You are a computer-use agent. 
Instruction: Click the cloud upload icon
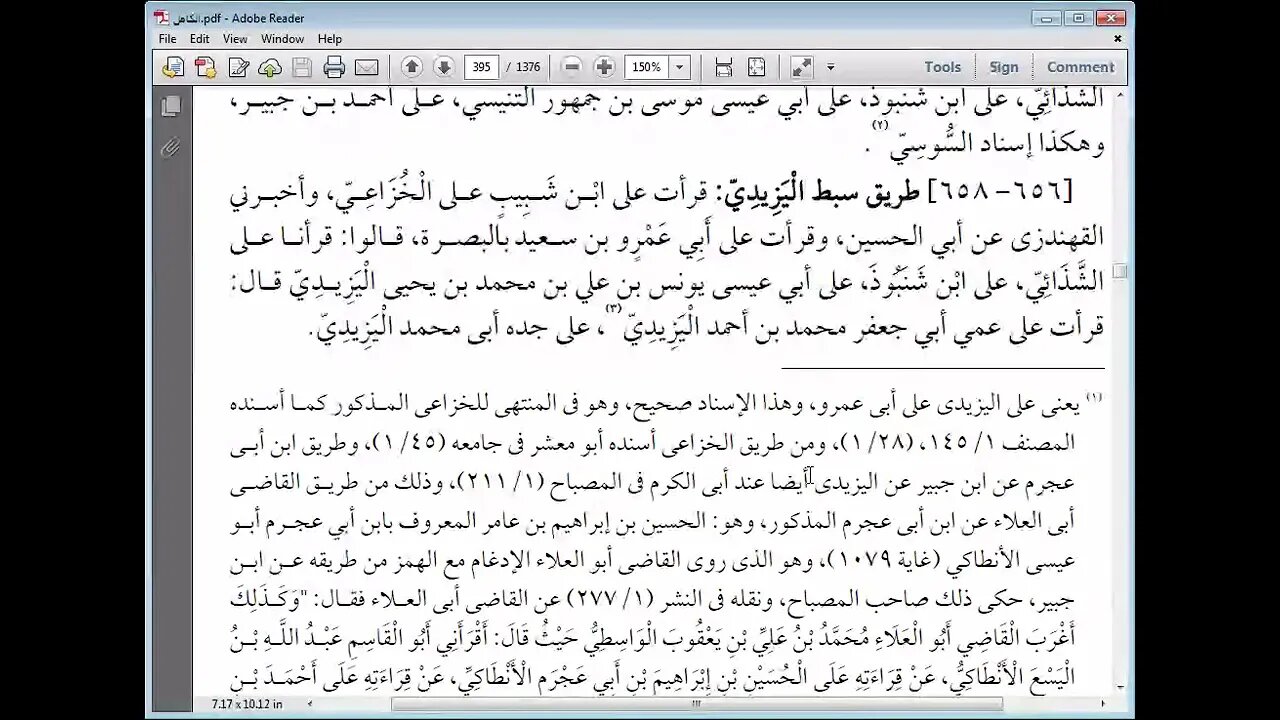[270, 67]
